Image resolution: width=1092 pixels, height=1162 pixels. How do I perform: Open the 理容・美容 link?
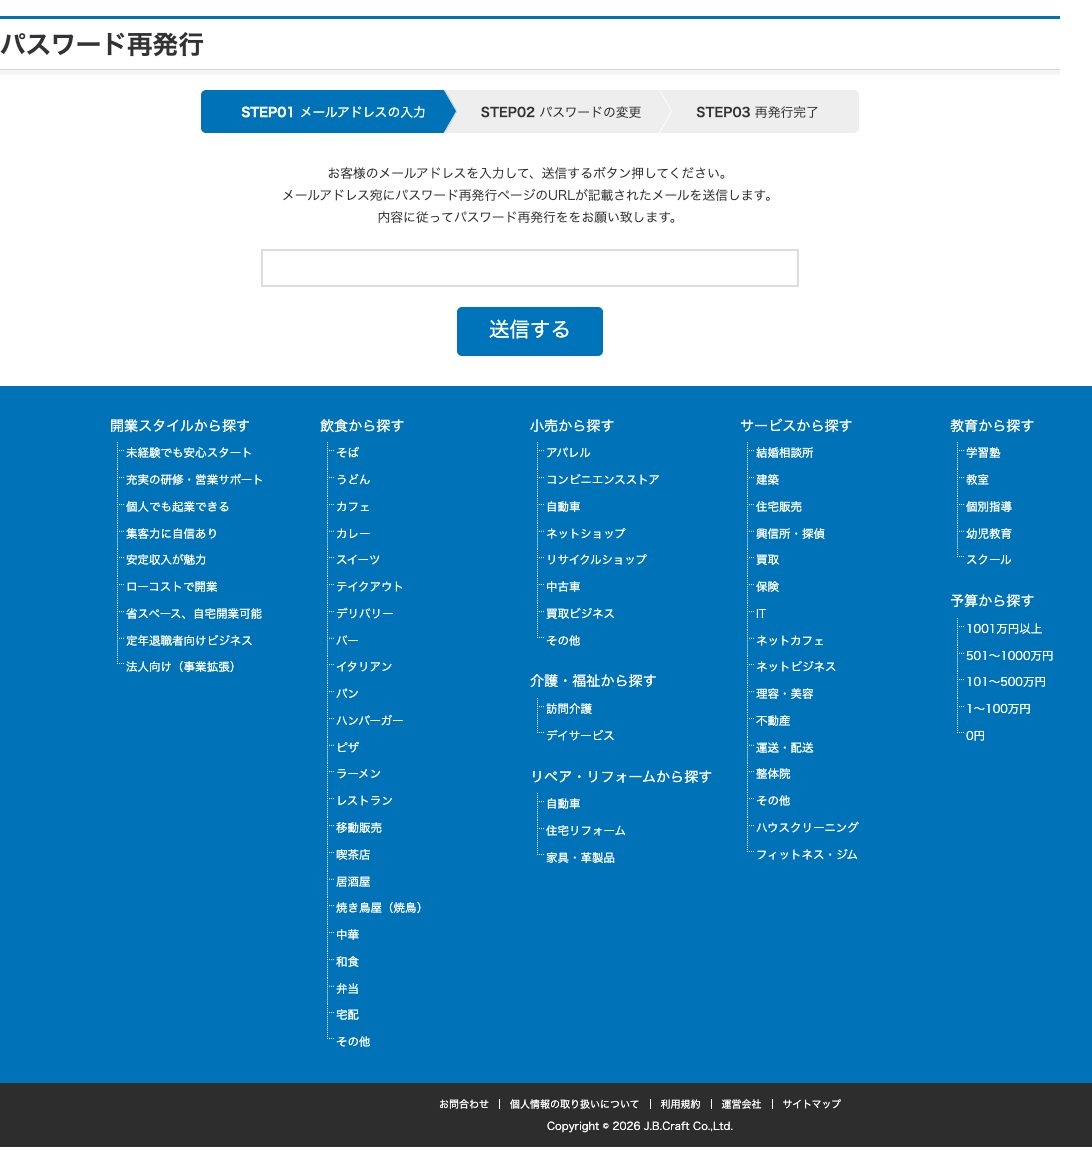tap(785, 694)
